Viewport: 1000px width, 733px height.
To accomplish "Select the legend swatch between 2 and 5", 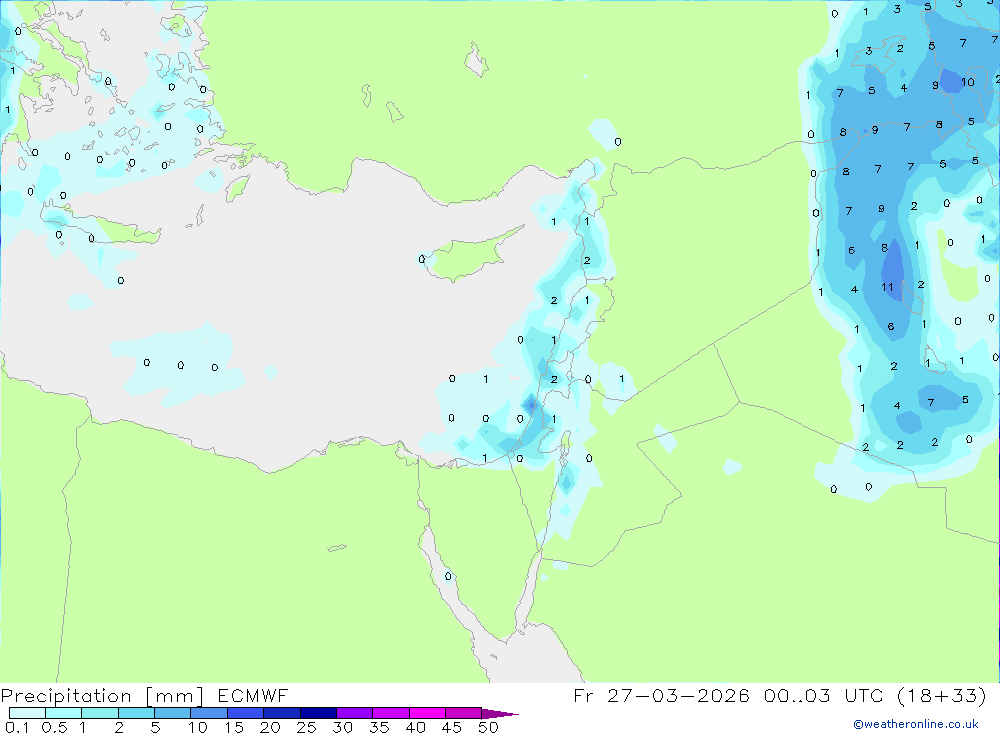I will point(136,713).
